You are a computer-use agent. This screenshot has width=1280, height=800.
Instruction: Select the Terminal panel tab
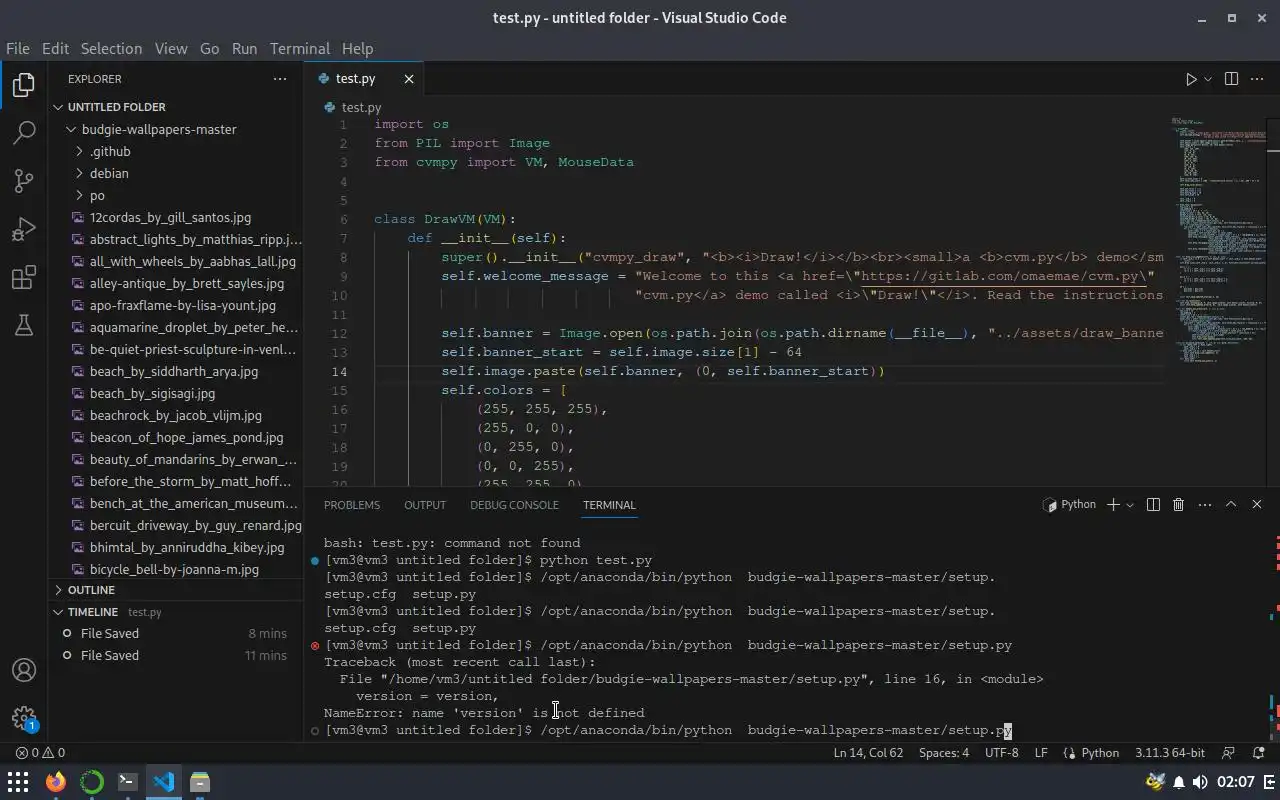pos(609,505)
